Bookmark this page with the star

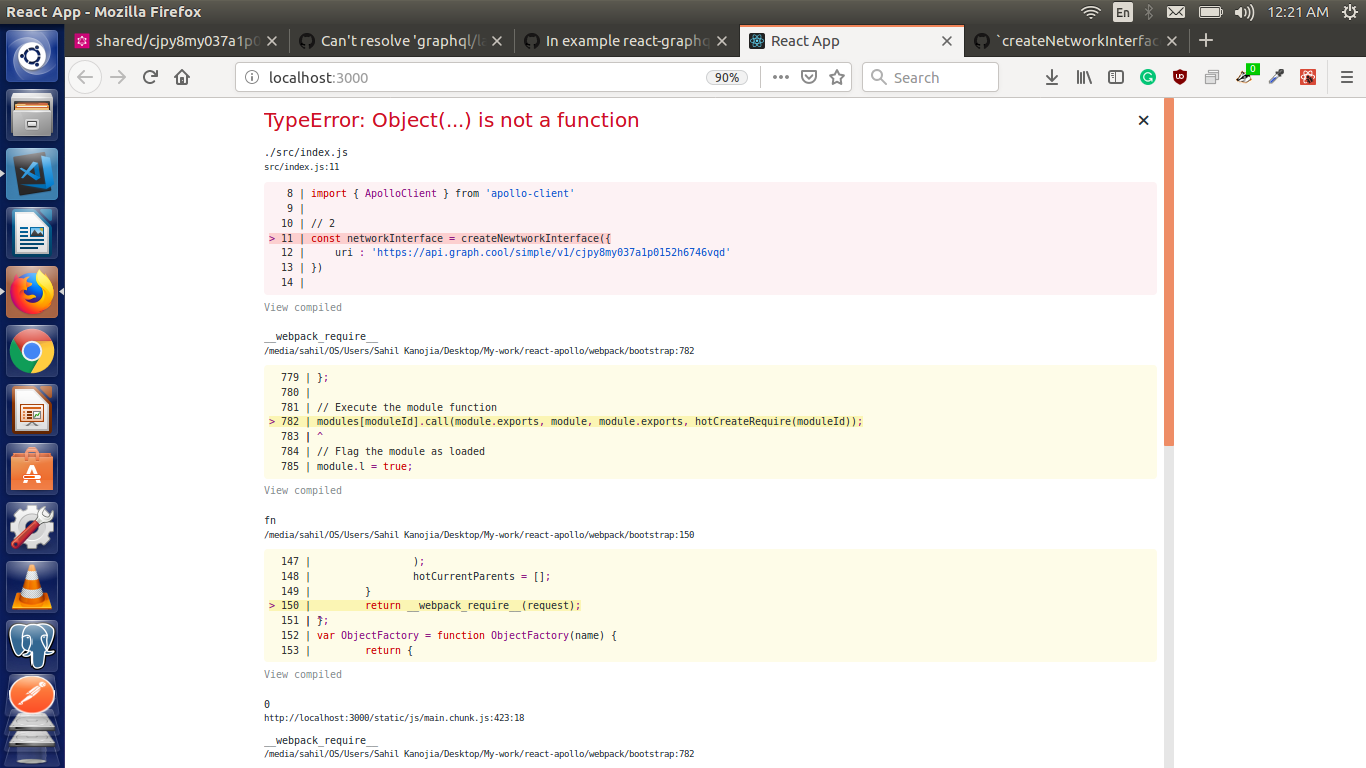836,77
